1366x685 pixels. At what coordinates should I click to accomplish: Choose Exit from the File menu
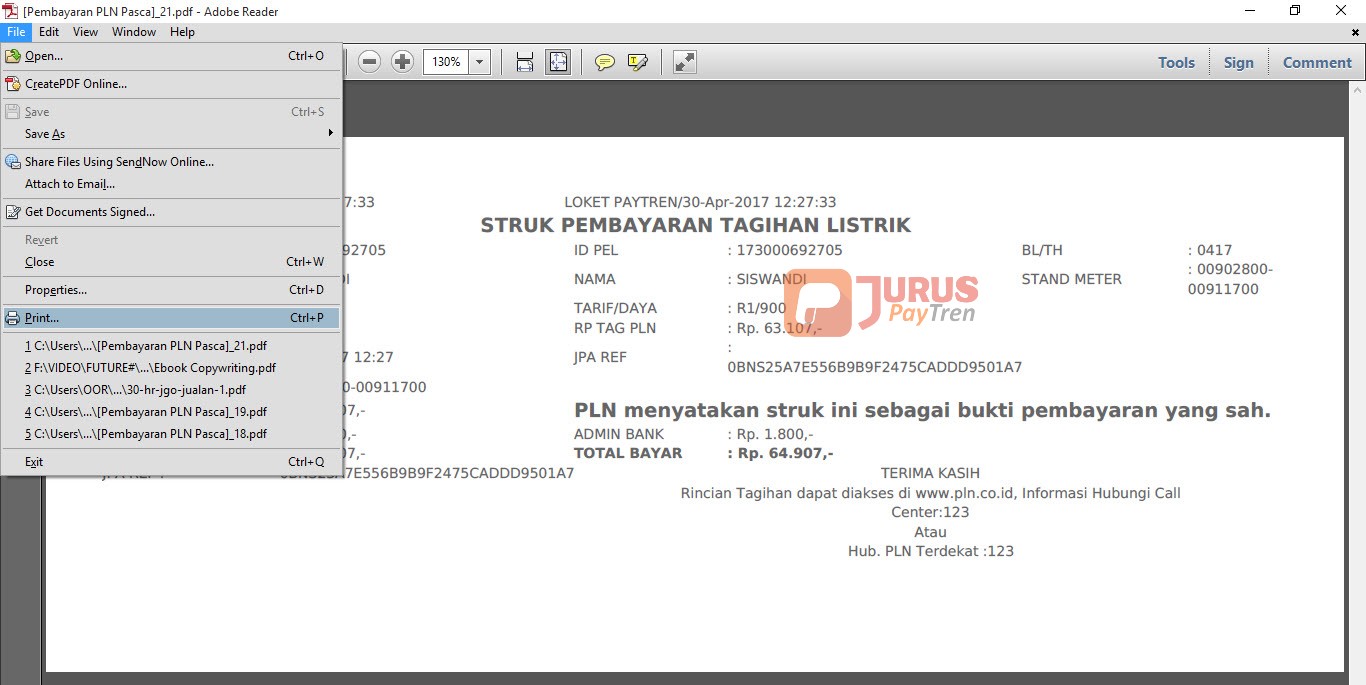(172, 462)
